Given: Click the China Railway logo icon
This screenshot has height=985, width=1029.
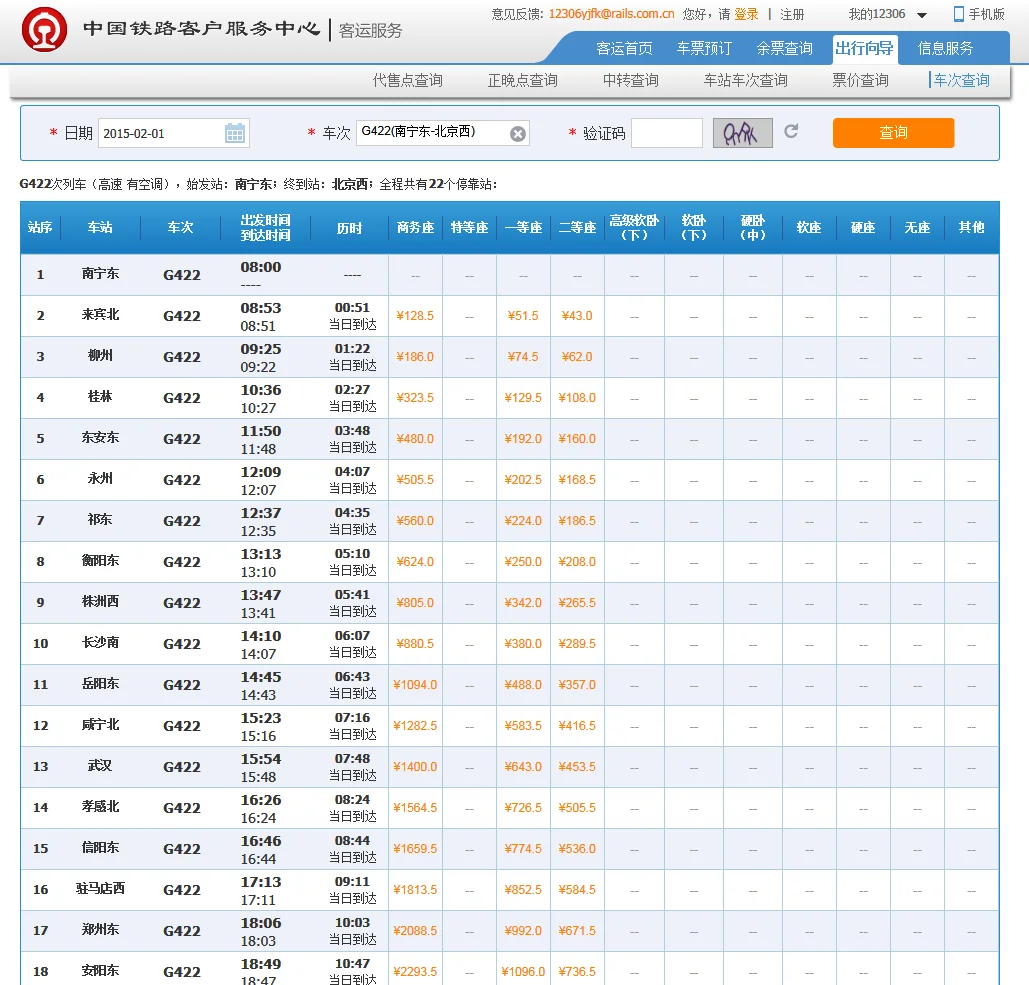Looking at the screenshot, I should pos(45,29).
